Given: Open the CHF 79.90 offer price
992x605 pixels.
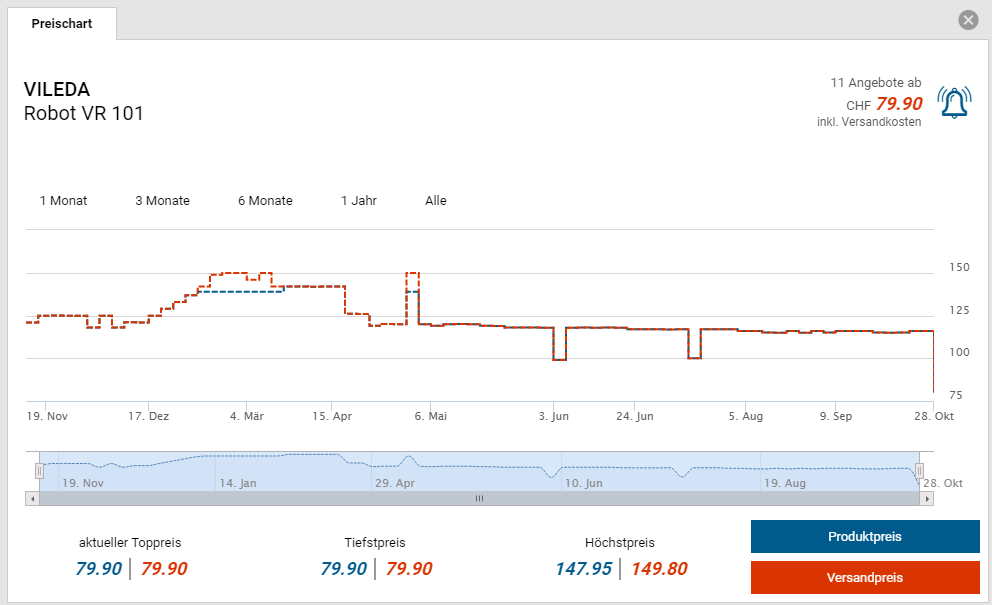Looking at the screenshot, I should pyautogui.click(x=898, y=103).
